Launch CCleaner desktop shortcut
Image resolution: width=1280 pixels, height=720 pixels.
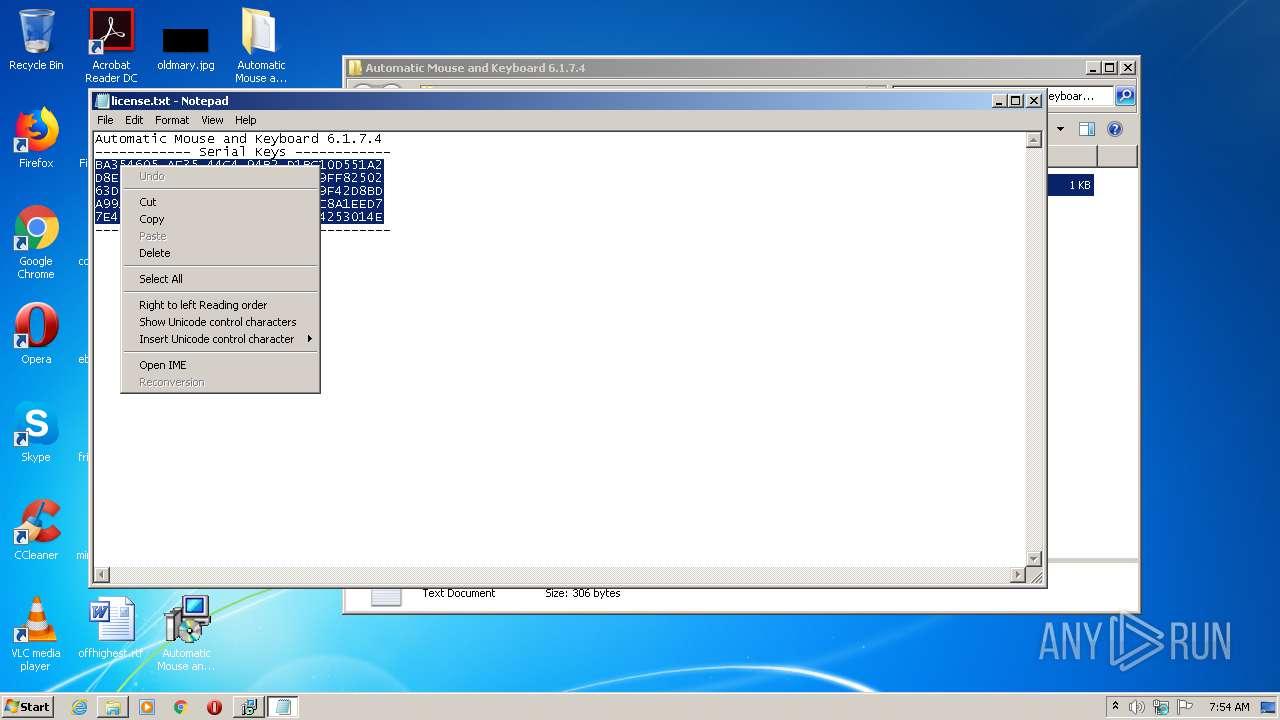(36, 530)
